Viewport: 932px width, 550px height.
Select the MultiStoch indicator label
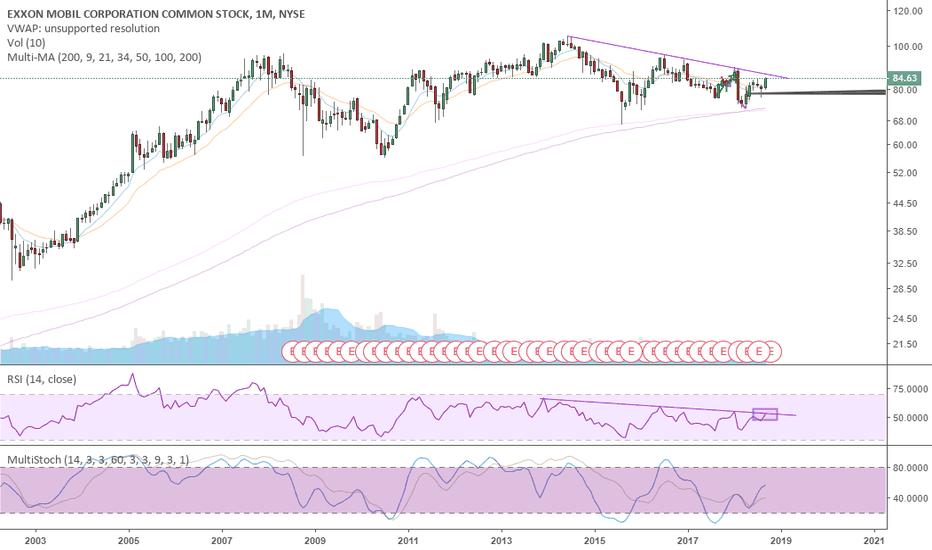click(x=98, y=460)
